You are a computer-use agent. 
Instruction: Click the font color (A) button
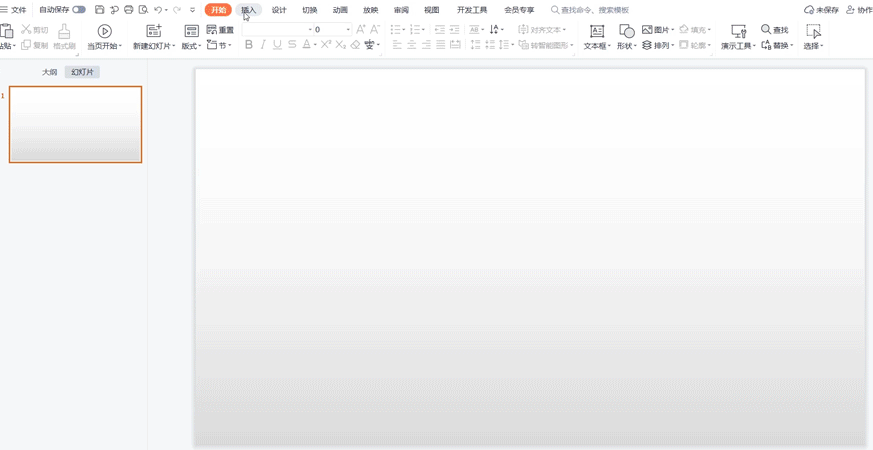(307, 45)
